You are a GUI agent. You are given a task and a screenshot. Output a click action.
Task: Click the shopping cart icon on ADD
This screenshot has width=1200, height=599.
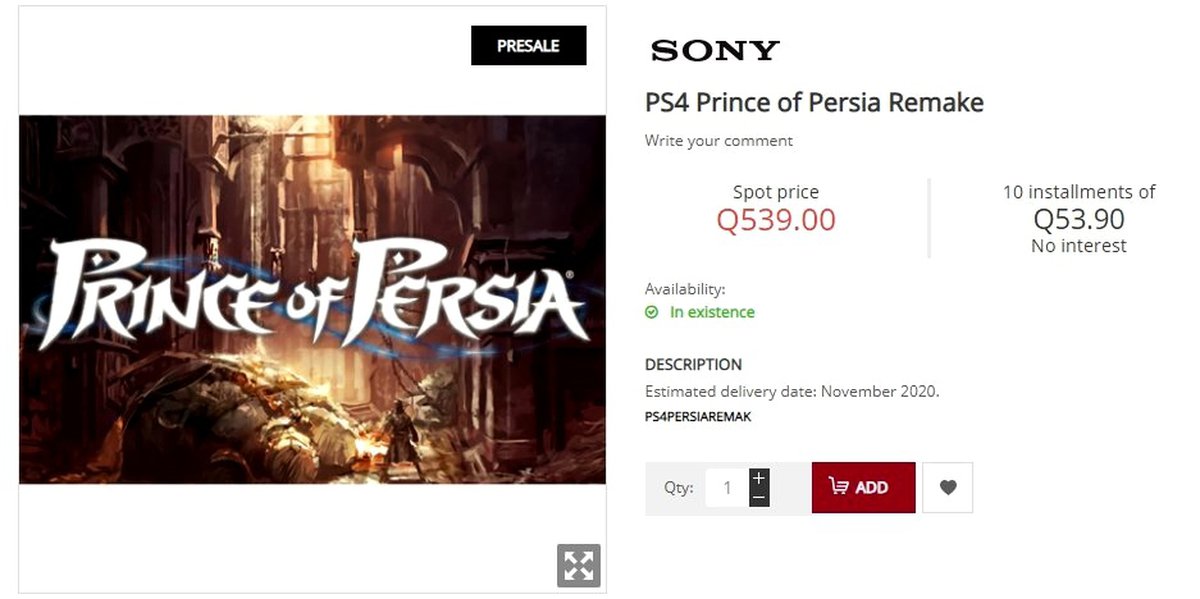click(x=839, y=487)
